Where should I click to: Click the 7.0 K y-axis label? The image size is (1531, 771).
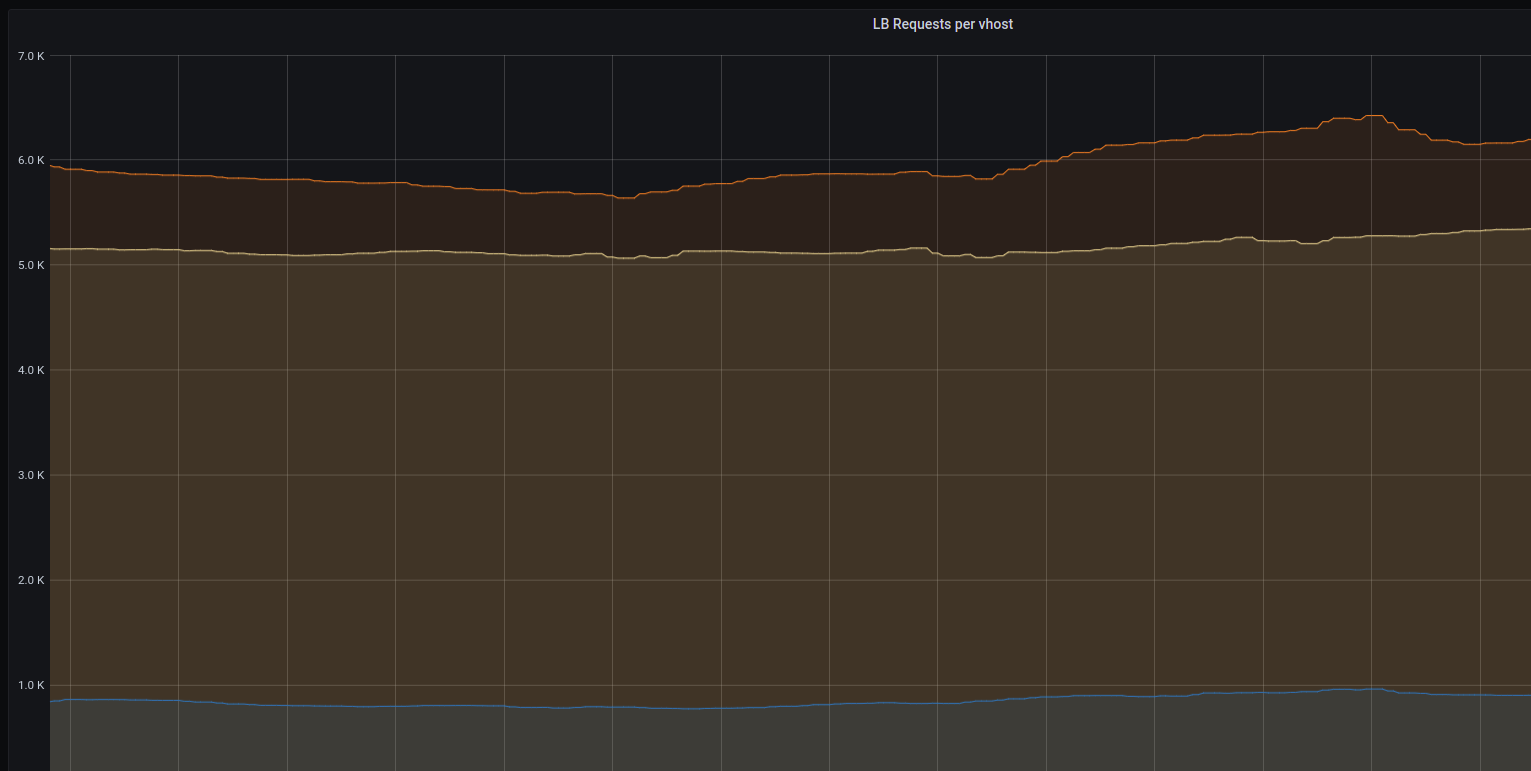pyautogui.click(x=31, y=56)
